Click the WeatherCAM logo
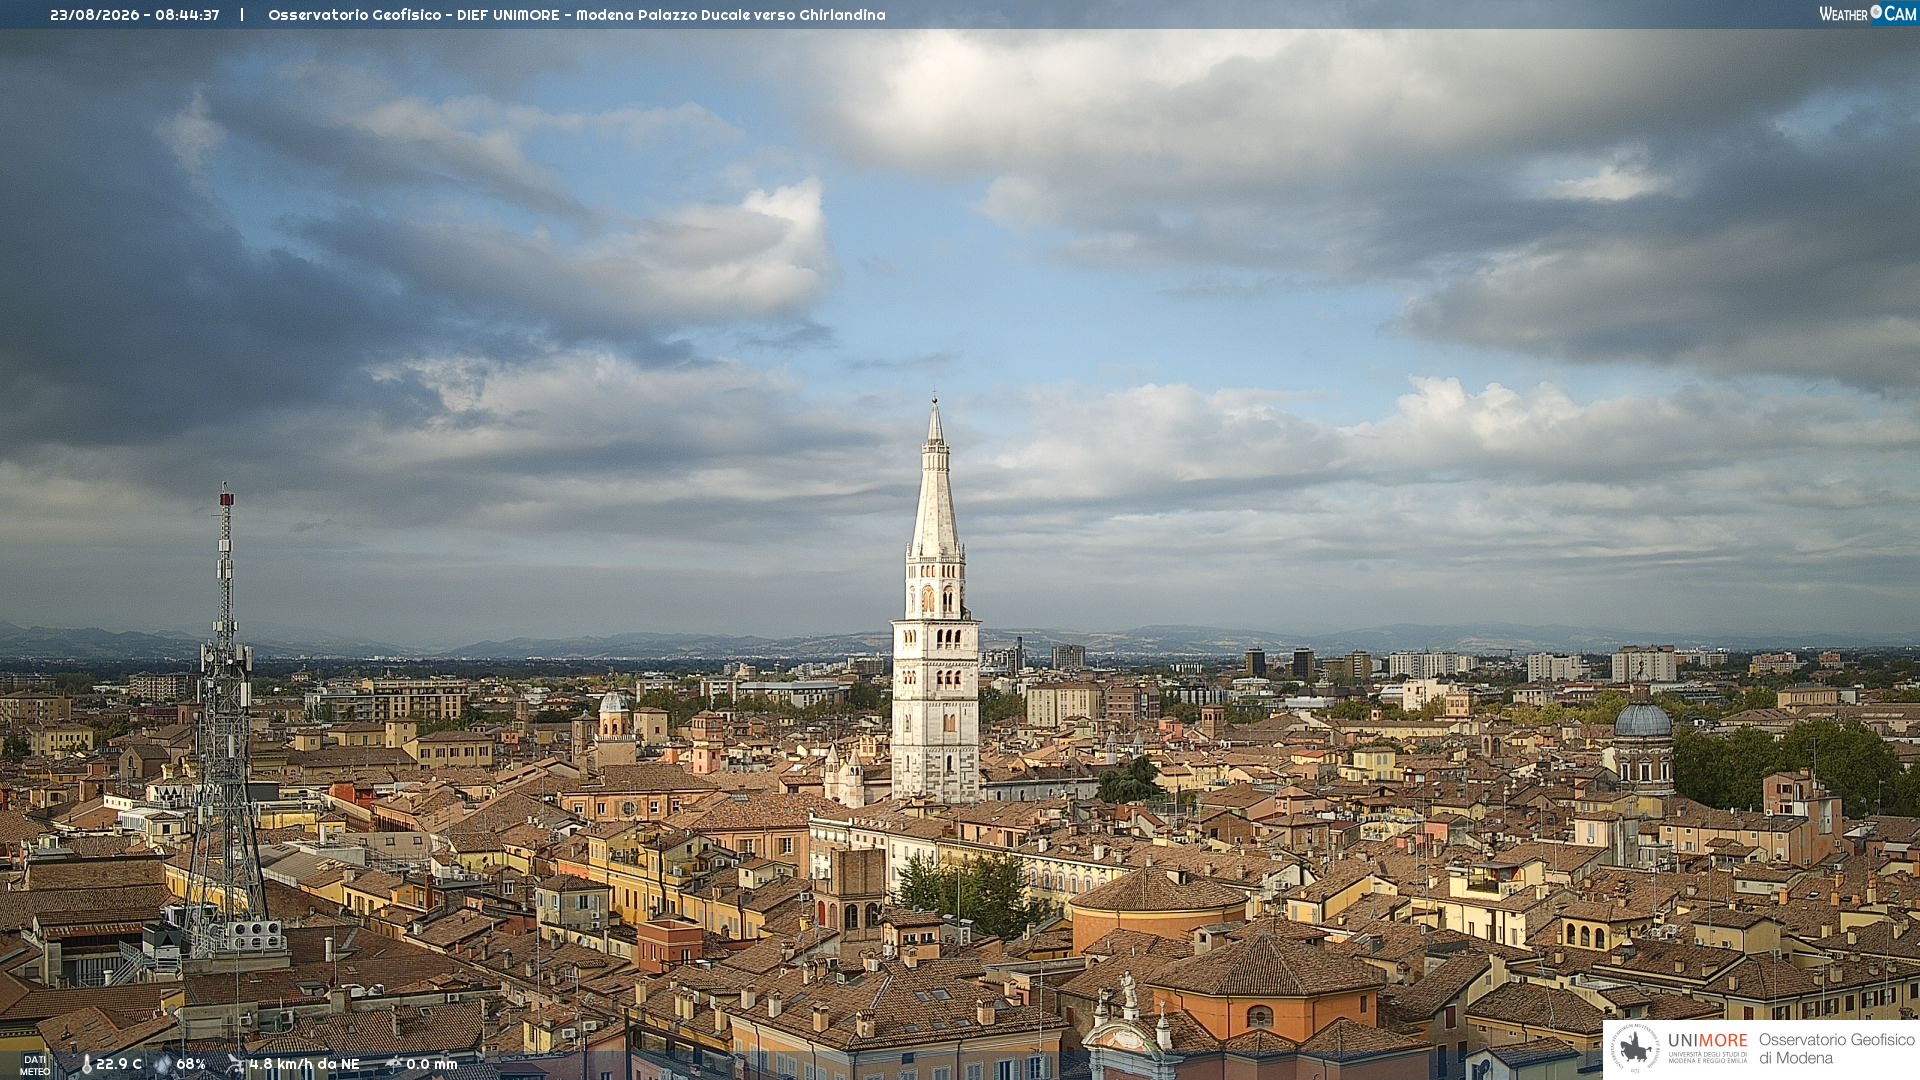The image size is (1920, 1080). click(1868, 14)
